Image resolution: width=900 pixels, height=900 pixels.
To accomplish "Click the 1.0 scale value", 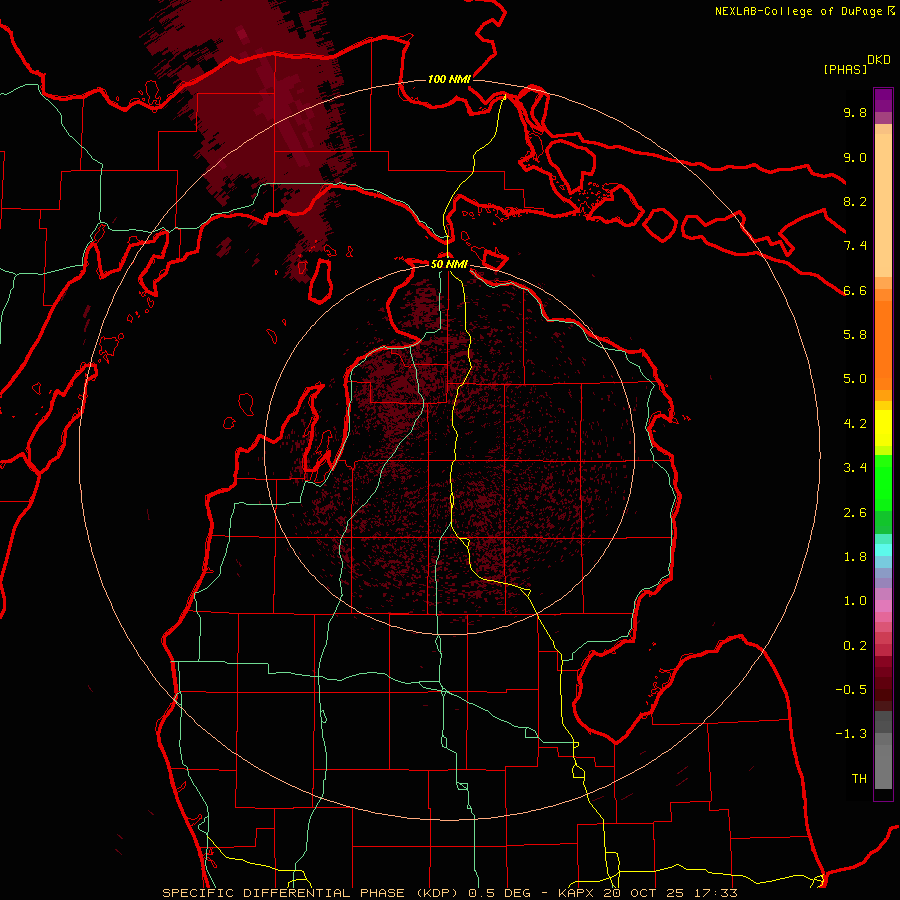I will coord(855,601).
